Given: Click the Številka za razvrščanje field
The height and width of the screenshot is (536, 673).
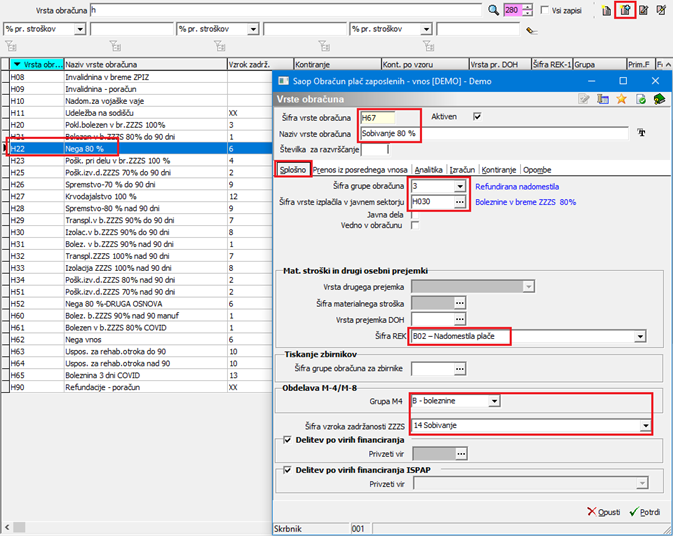Looking at the screenshot, I should pos(374,149).
